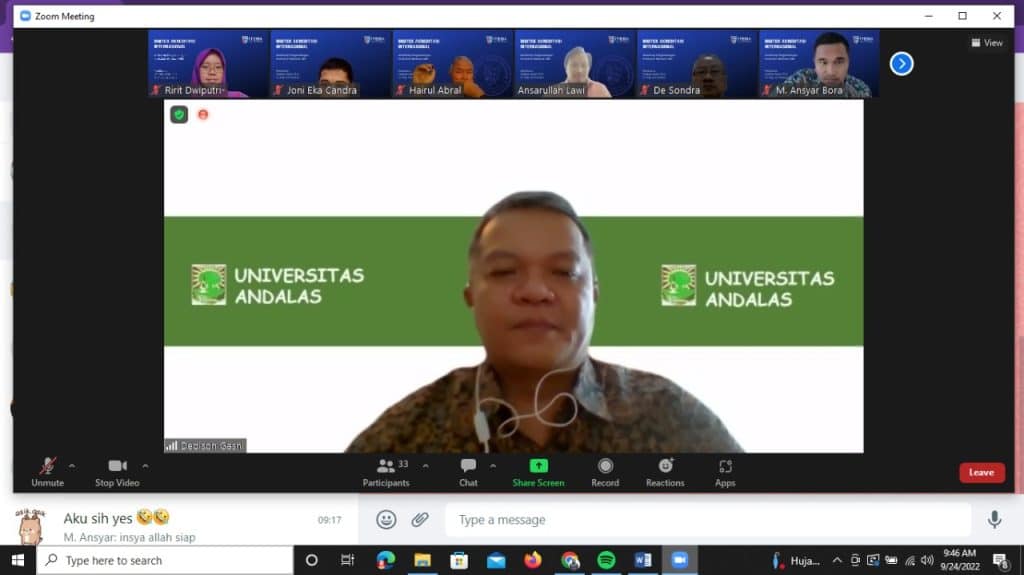Show hidden system tray icons
1024x575 pixels.
tap(837, 561)
